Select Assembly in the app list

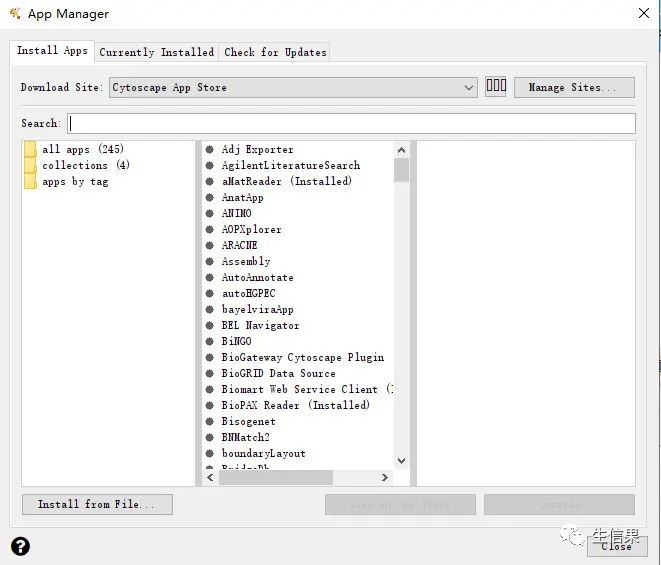click(246, 261)
